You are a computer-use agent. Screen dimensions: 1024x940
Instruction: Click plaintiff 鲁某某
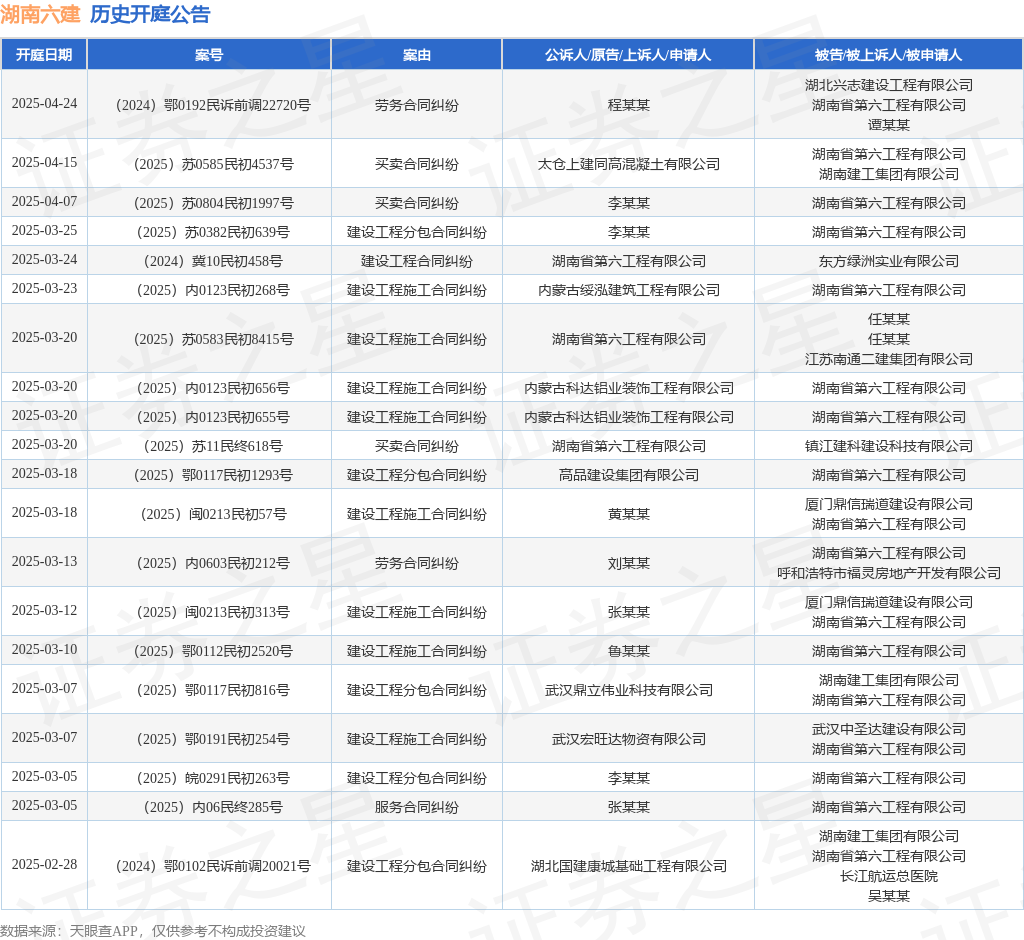point(628,651)
